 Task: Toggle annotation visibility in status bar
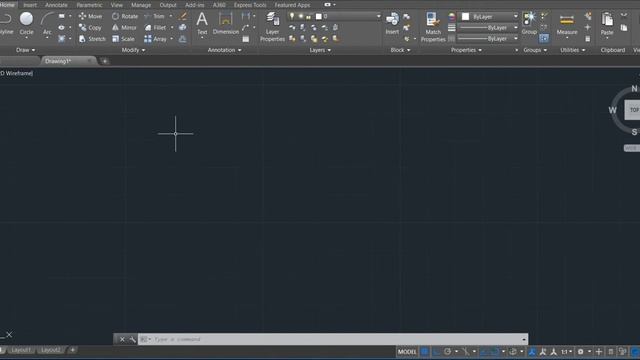pyautogui.click(x=532, y=351)
